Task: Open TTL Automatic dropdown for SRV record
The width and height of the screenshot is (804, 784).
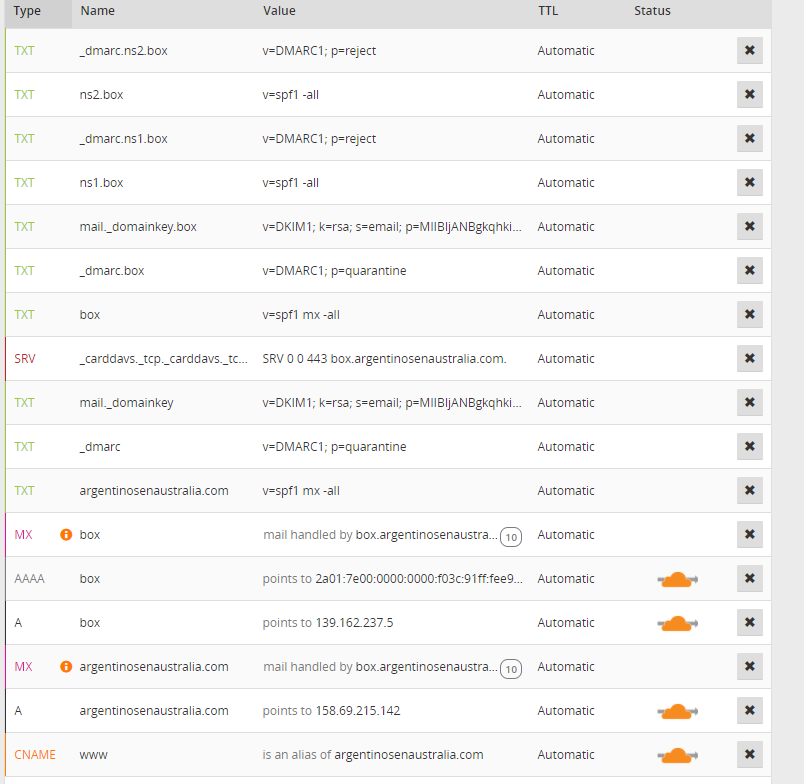Action: coord(566,358)
